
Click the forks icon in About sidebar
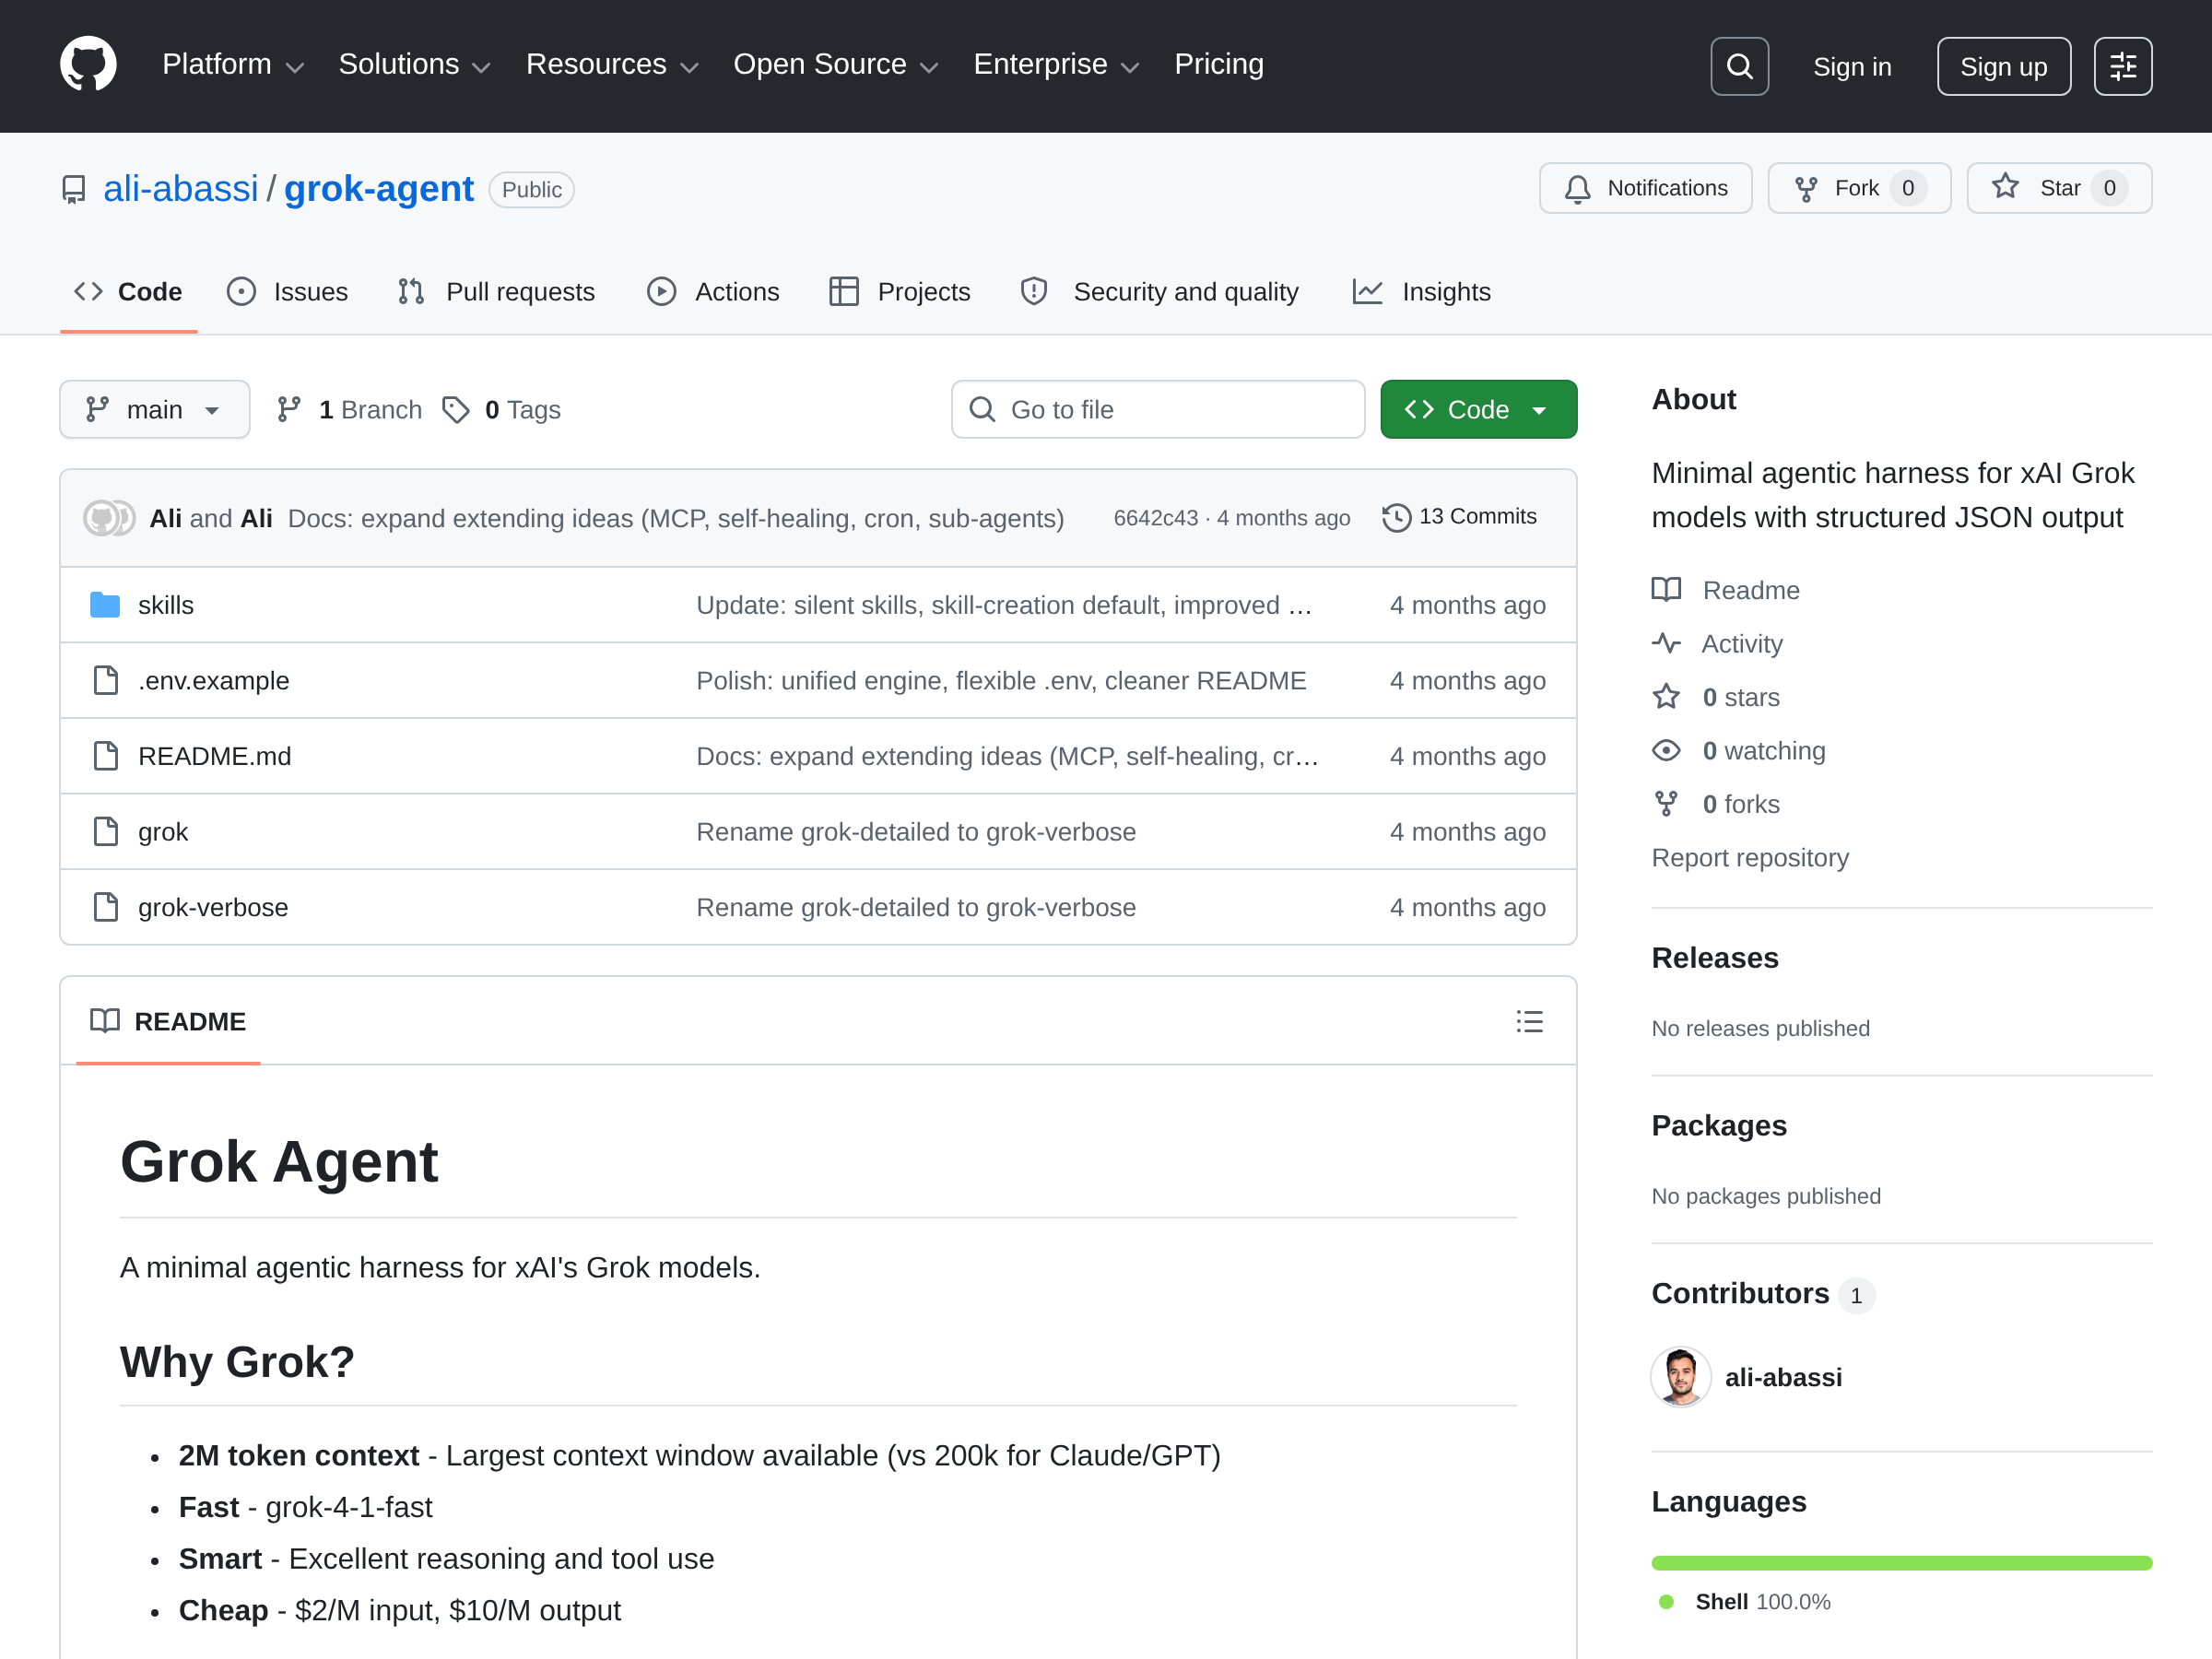click(1666, 804)
